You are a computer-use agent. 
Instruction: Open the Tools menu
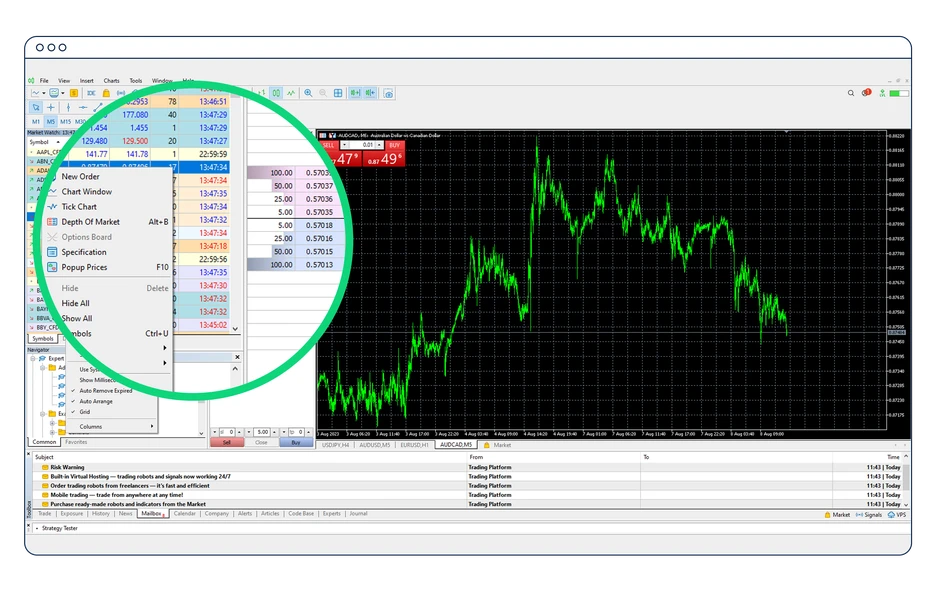[x=136, y=81]
